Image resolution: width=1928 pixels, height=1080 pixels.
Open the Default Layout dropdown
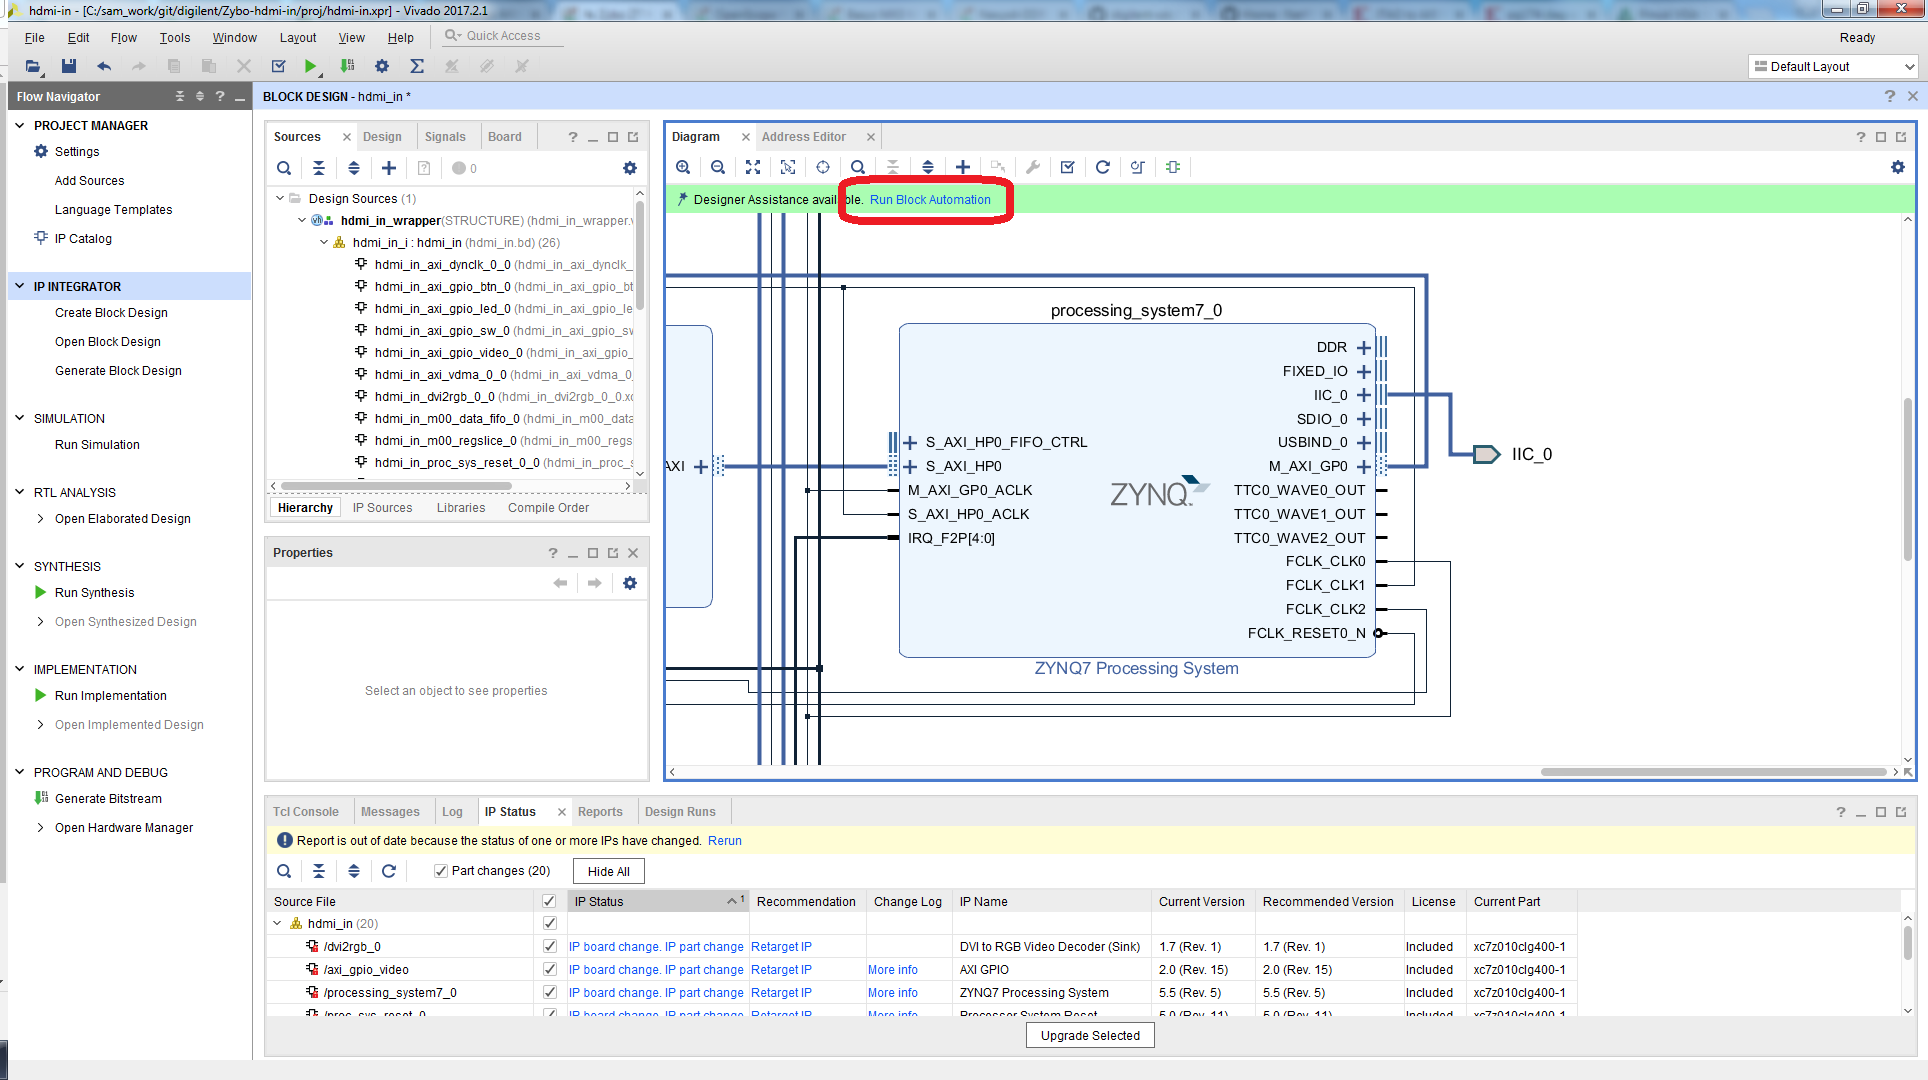click(x=1833, y=66)
